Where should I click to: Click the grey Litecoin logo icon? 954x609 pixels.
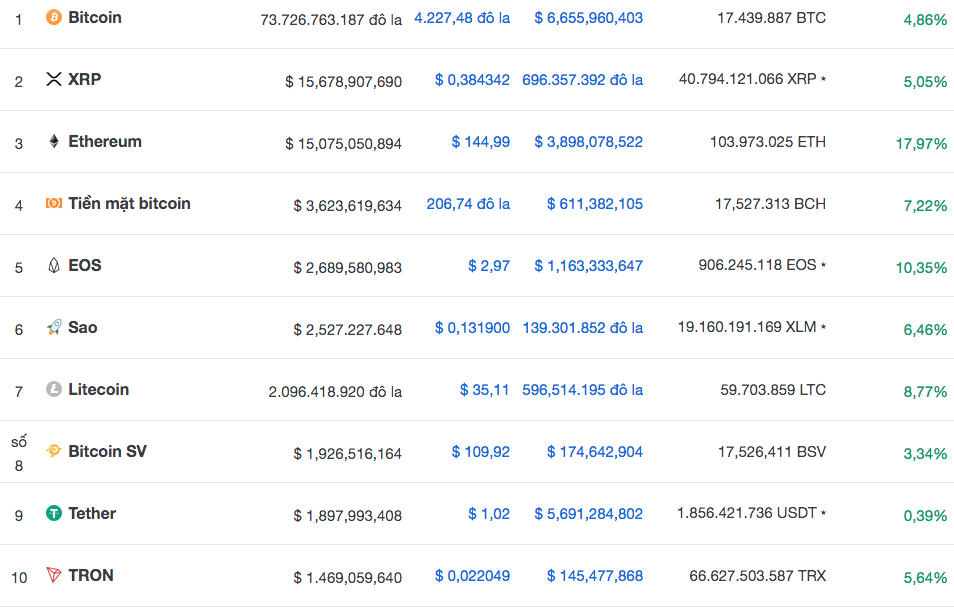[x=54, y=389]
